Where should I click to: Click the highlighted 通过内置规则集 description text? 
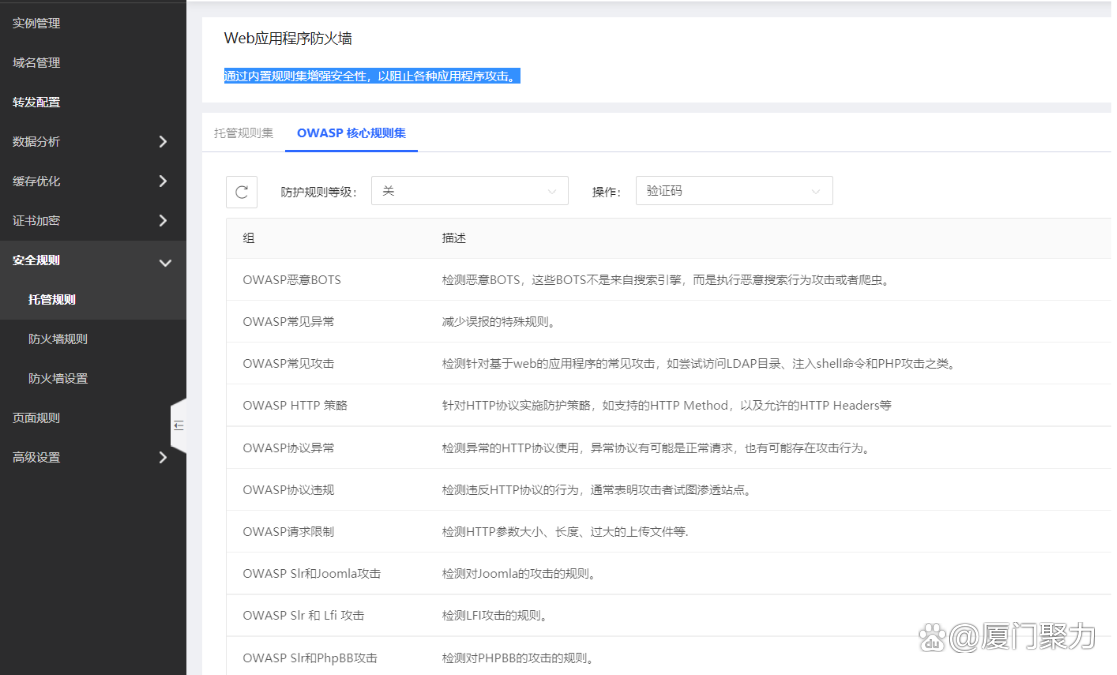click(x=372, y=76)
